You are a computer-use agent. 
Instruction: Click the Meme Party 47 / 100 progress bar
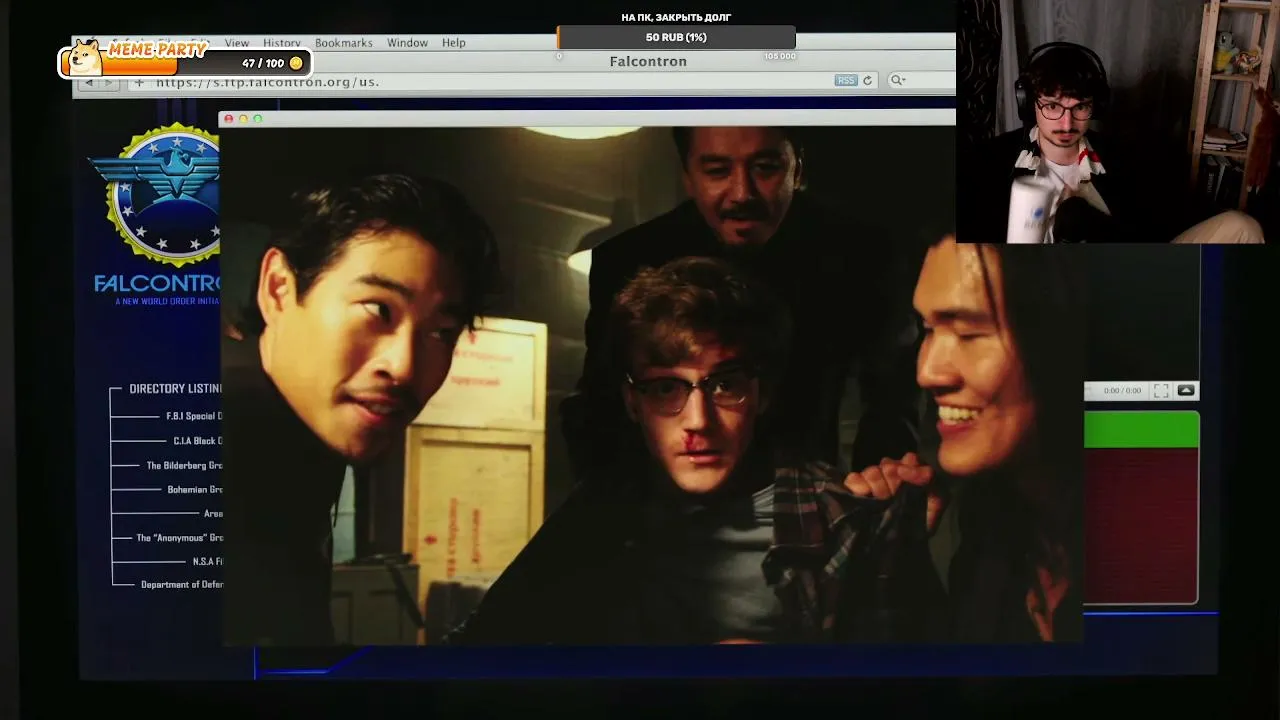click(x=186, y=63)
